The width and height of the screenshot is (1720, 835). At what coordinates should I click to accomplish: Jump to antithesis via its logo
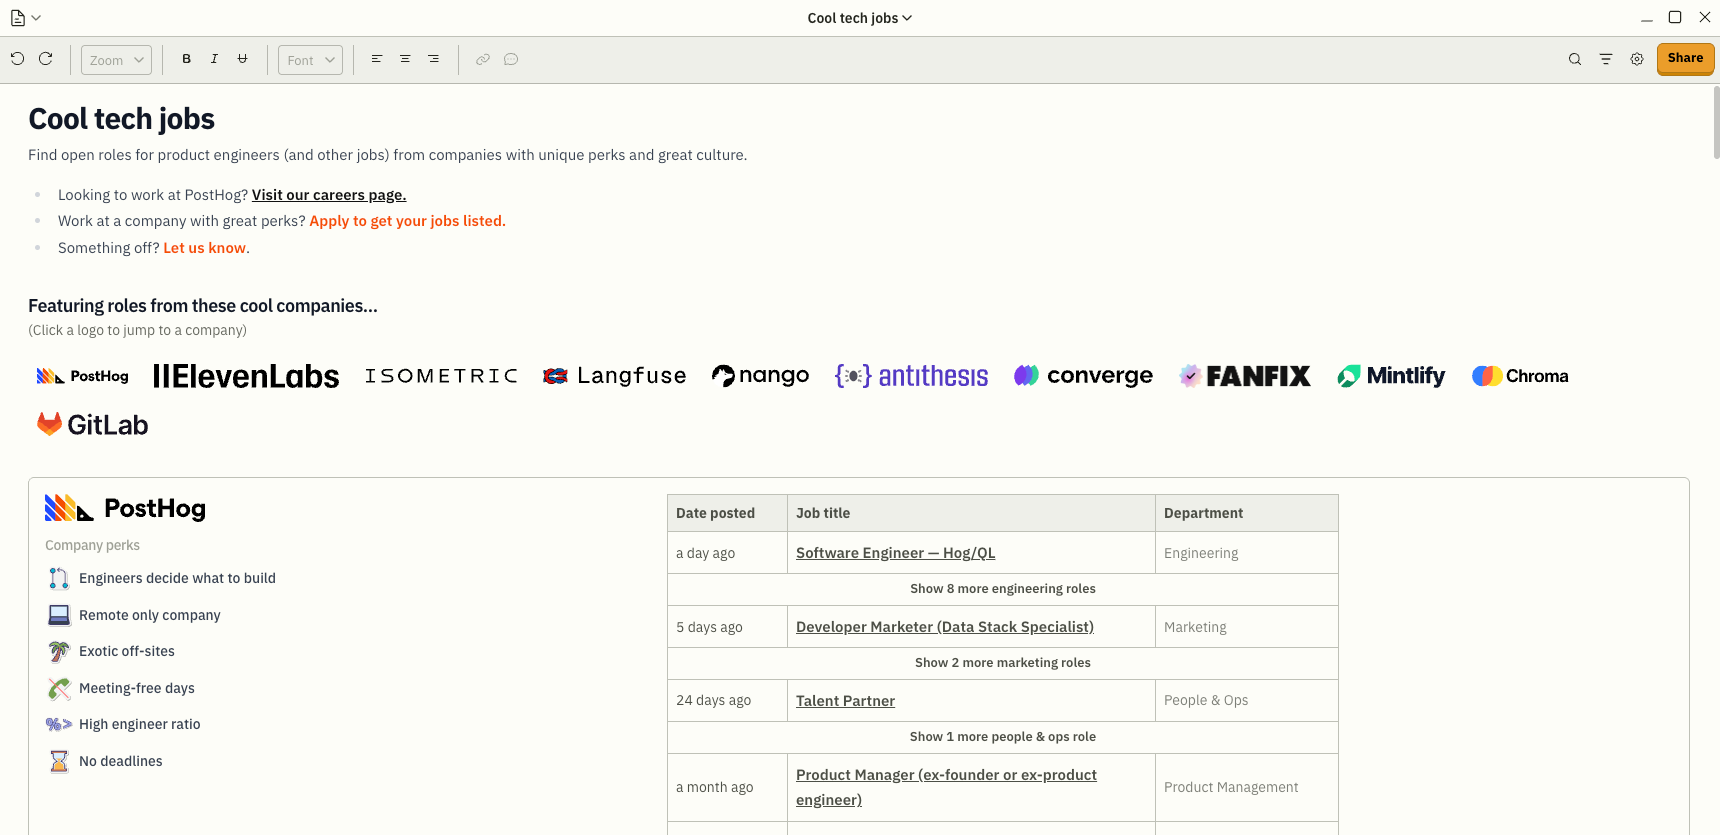tap(911, 376)
